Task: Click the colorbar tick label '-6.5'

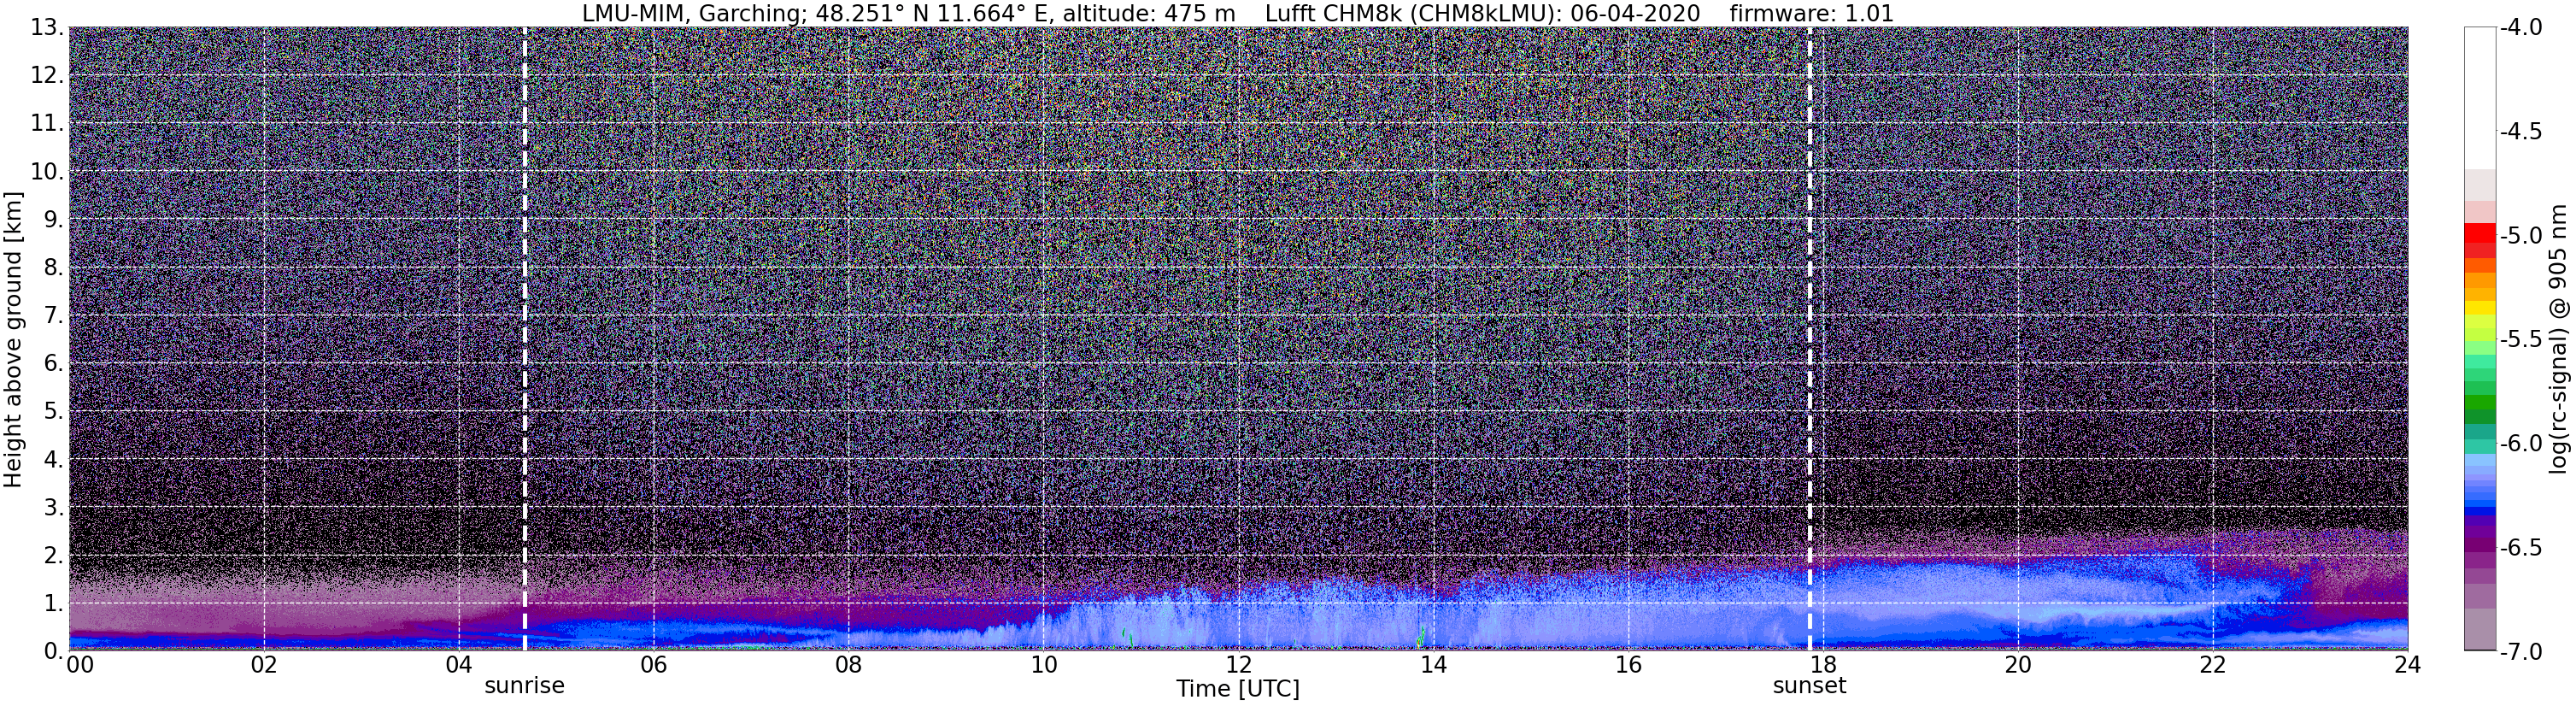Action: point(2520,548)
